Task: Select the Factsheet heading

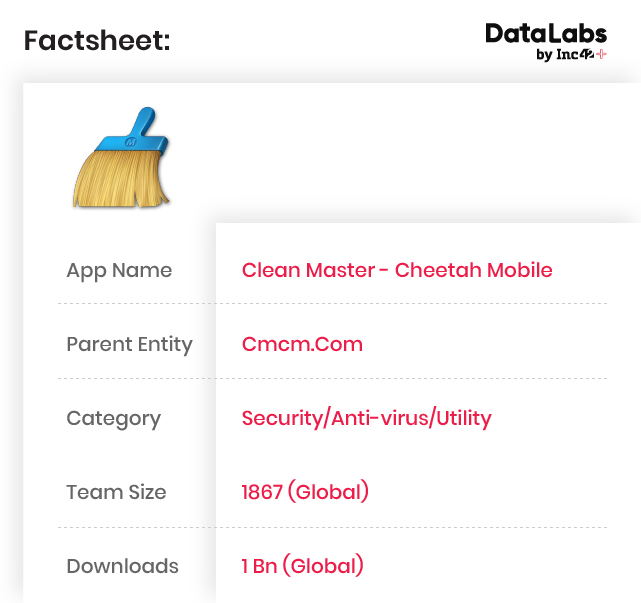Action: 97,41
